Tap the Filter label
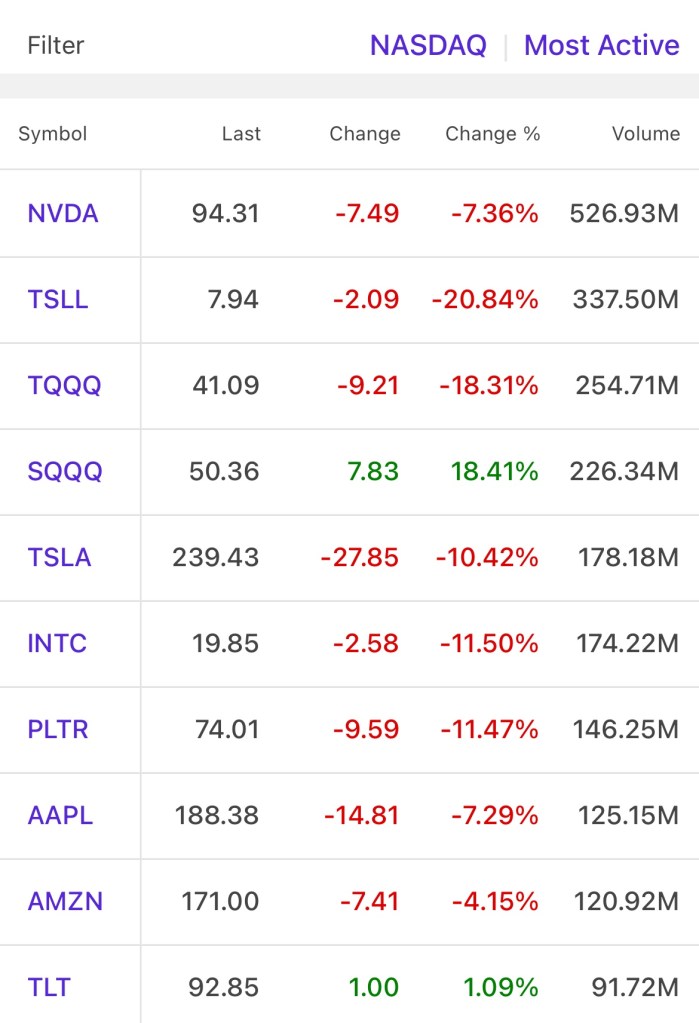Screen dimensions: 699x1023 click(x=56, y=45)
